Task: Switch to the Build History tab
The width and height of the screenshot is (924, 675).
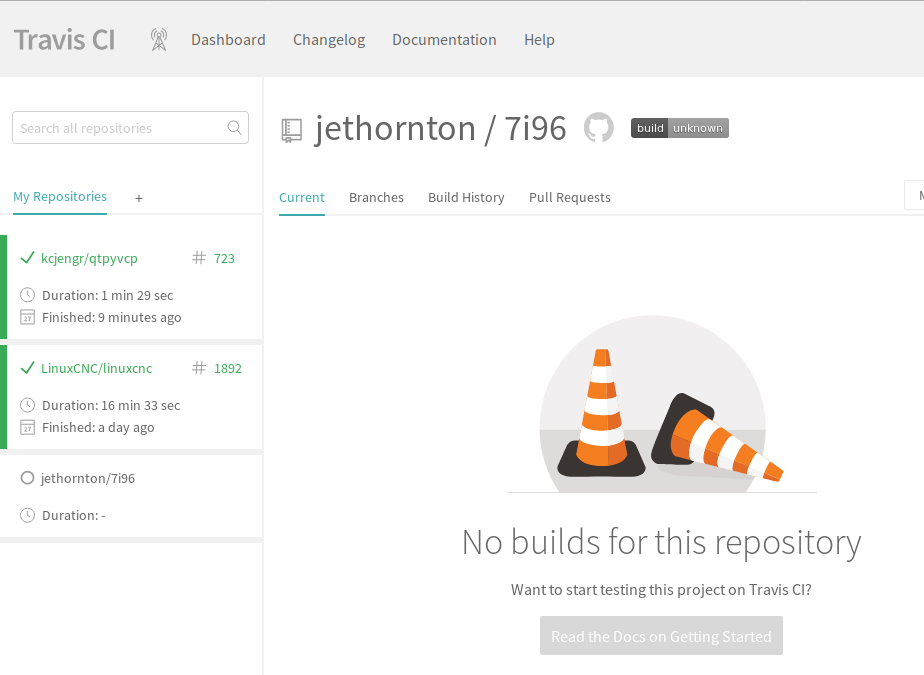Action: point(466,197)
